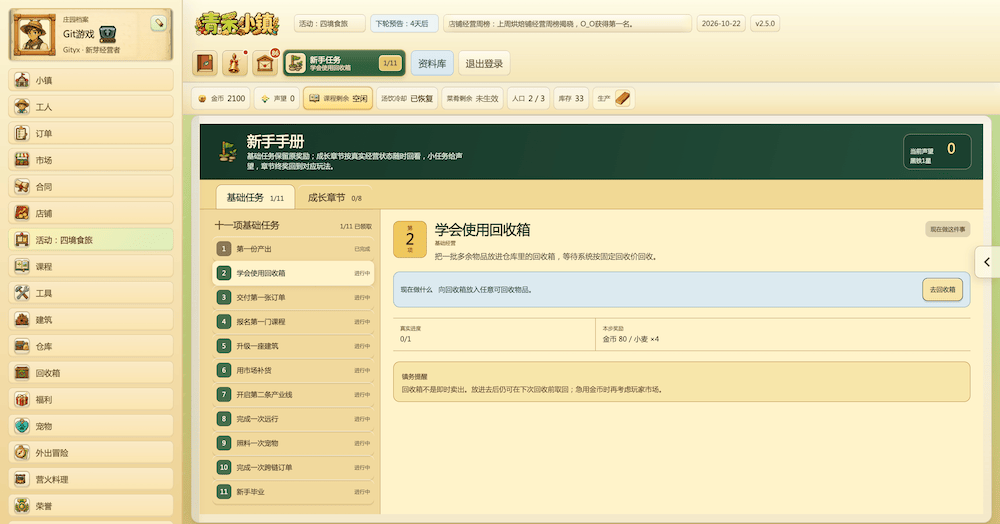Click the 人口 2/3 population chip
The height and width of the screenshot is (524, 1000).
[x=528, y=98]
